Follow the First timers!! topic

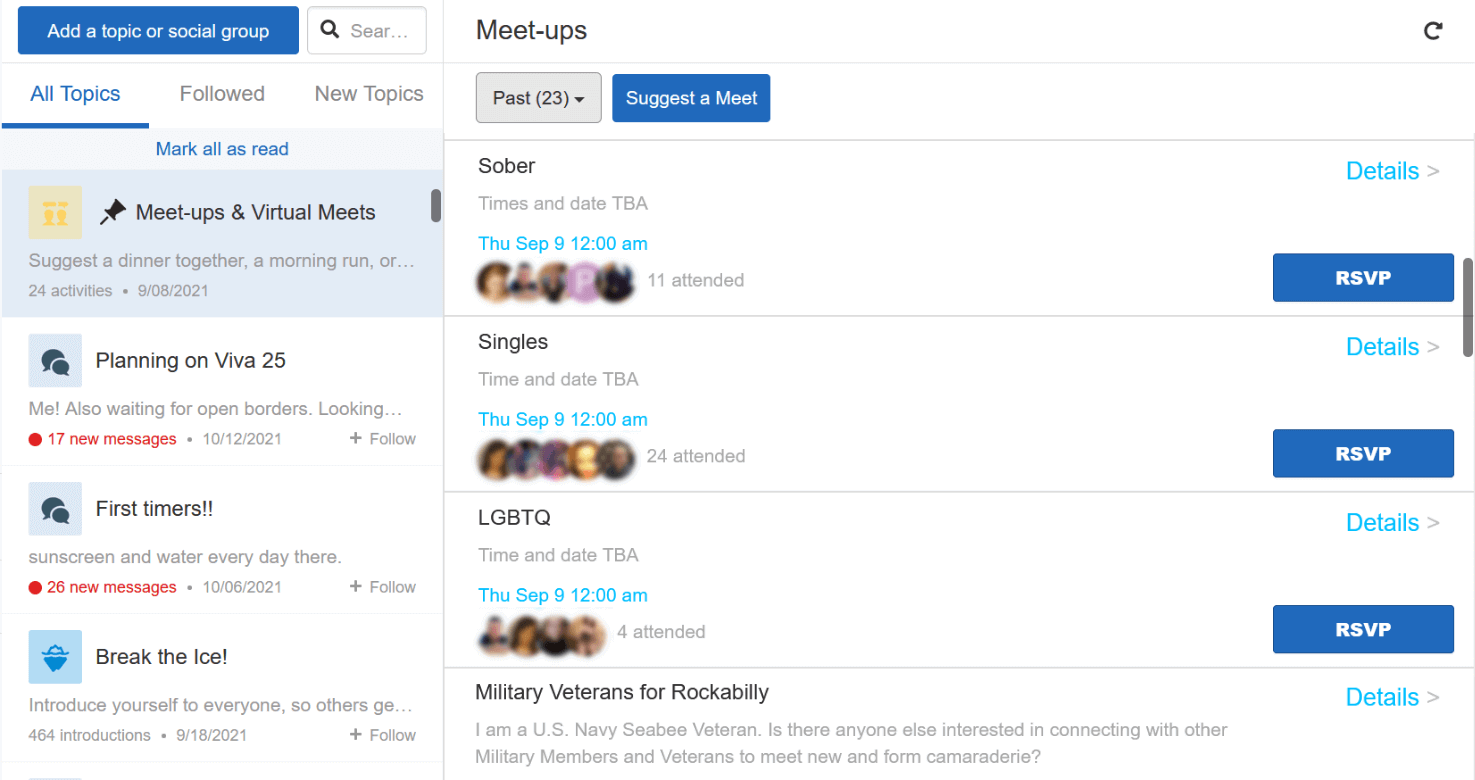tap(383, 587)
